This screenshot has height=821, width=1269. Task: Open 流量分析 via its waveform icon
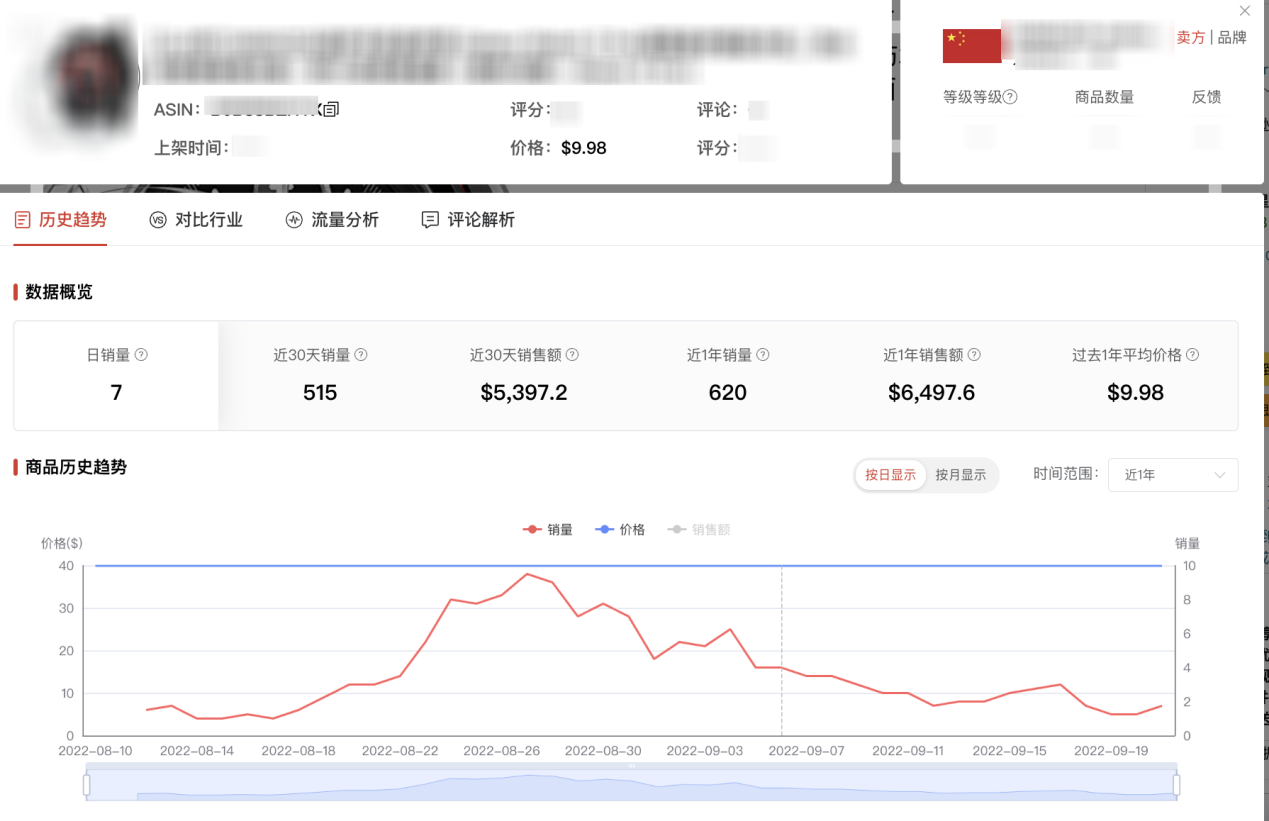click(x=293, y=220)
